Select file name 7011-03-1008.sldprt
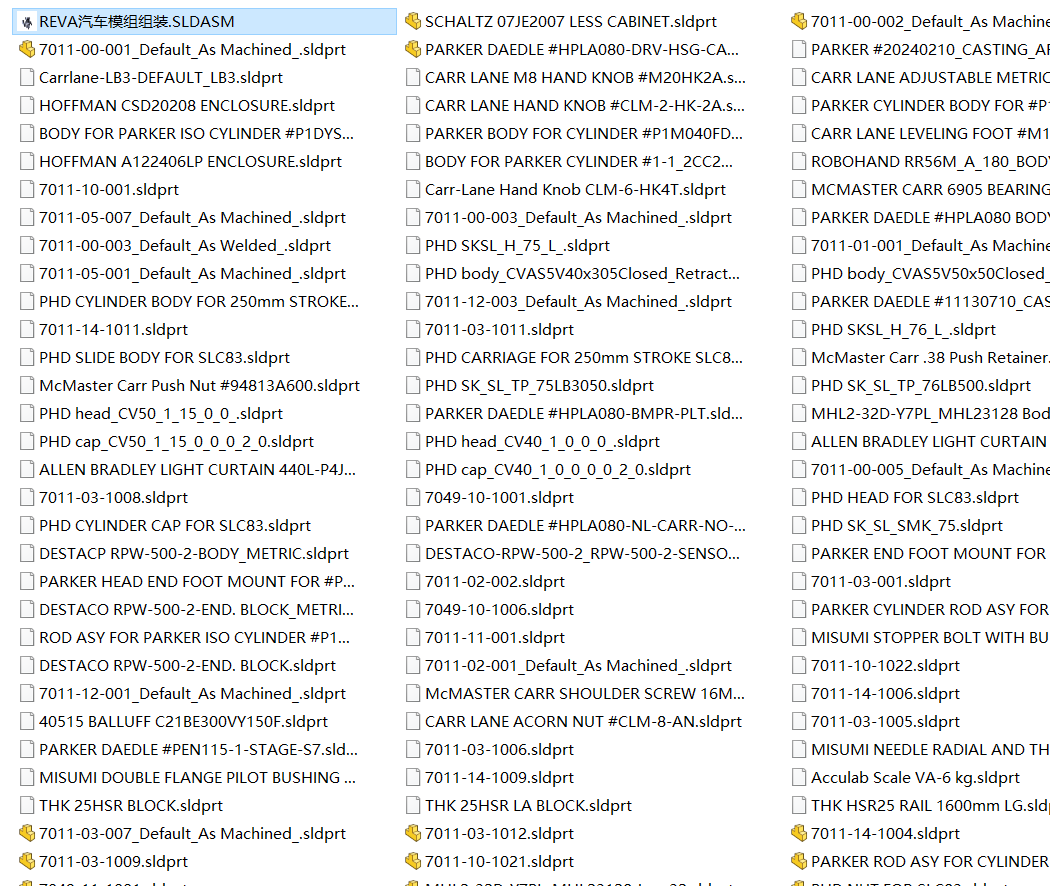The height and width of the screenshot is (888, 1050). point(113,498)
